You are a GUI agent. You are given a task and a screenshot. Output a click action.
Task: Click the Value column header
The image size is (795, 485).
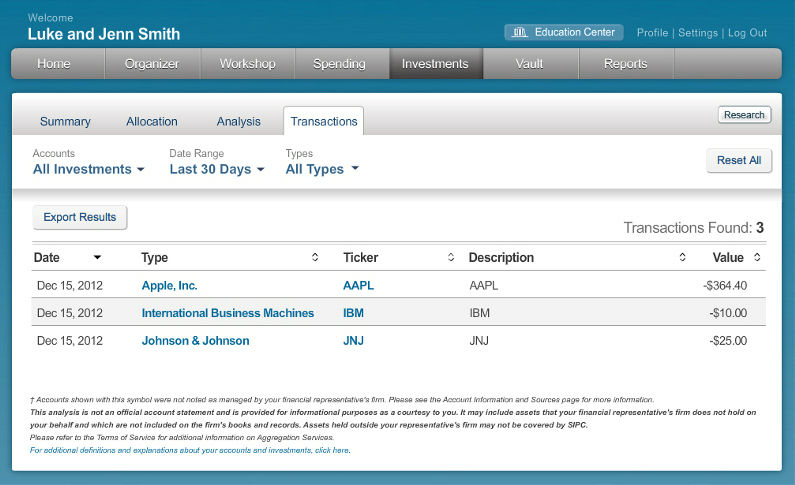pyautogui.click(x=728, y=257)
